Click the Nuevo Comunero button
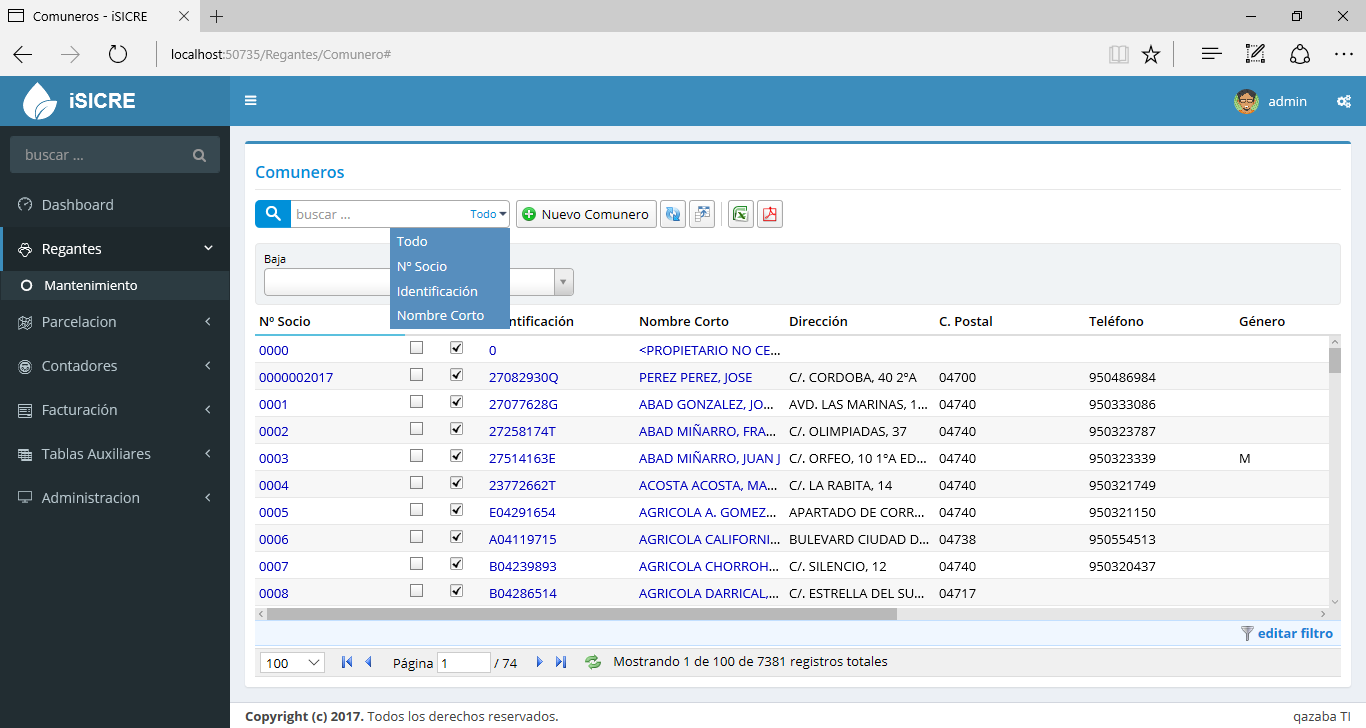The height and width of the screenshot is (728, 1366). [x=586, y=214]
